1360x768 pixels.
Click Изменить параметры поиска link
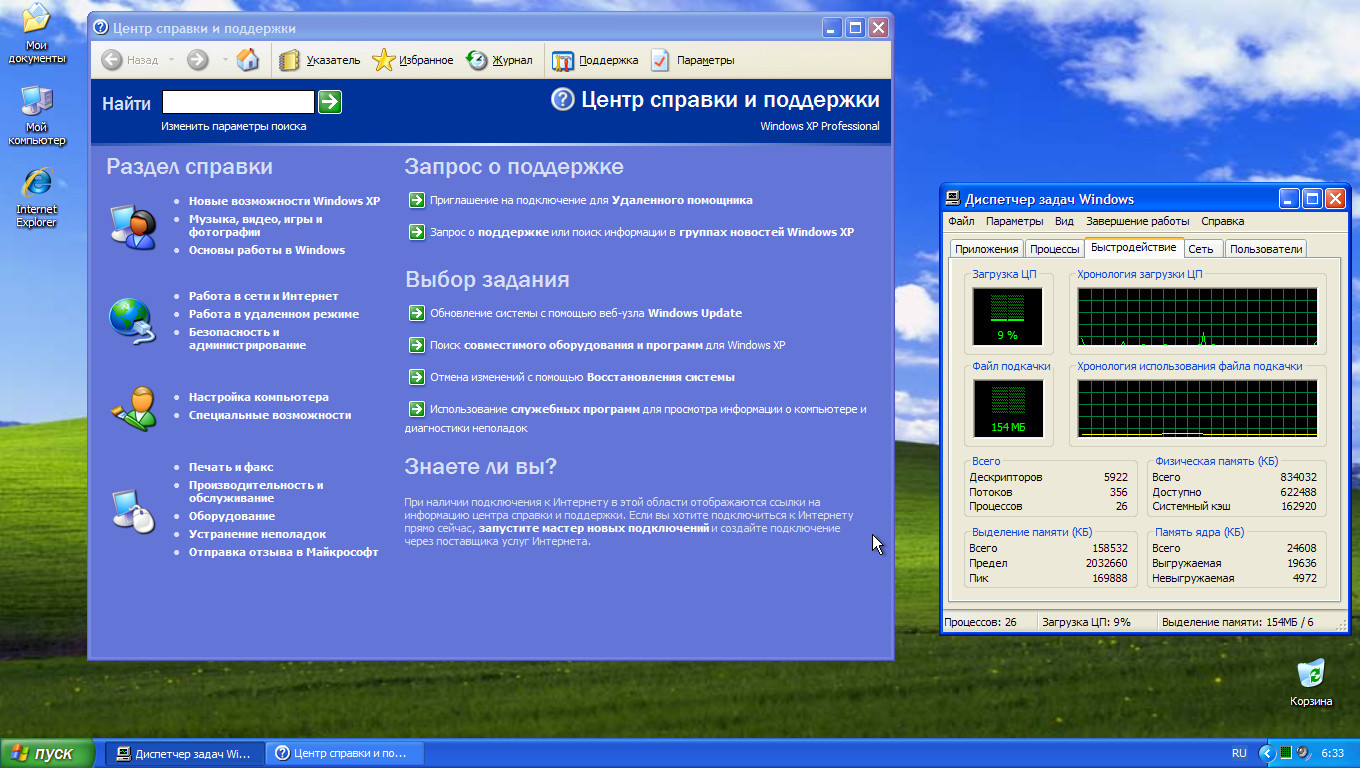(x=234, y=127)
